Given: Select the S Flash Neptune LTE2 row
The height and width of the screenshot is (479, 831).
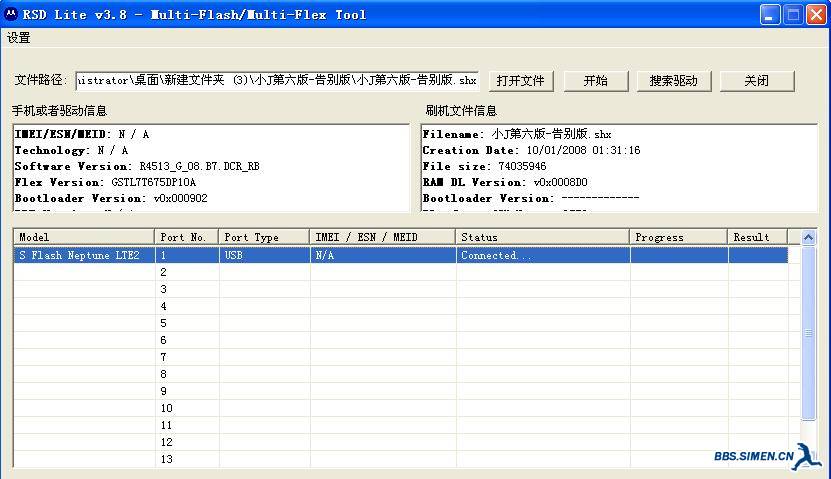Looking at the screenshot, I should pos(401,255).
